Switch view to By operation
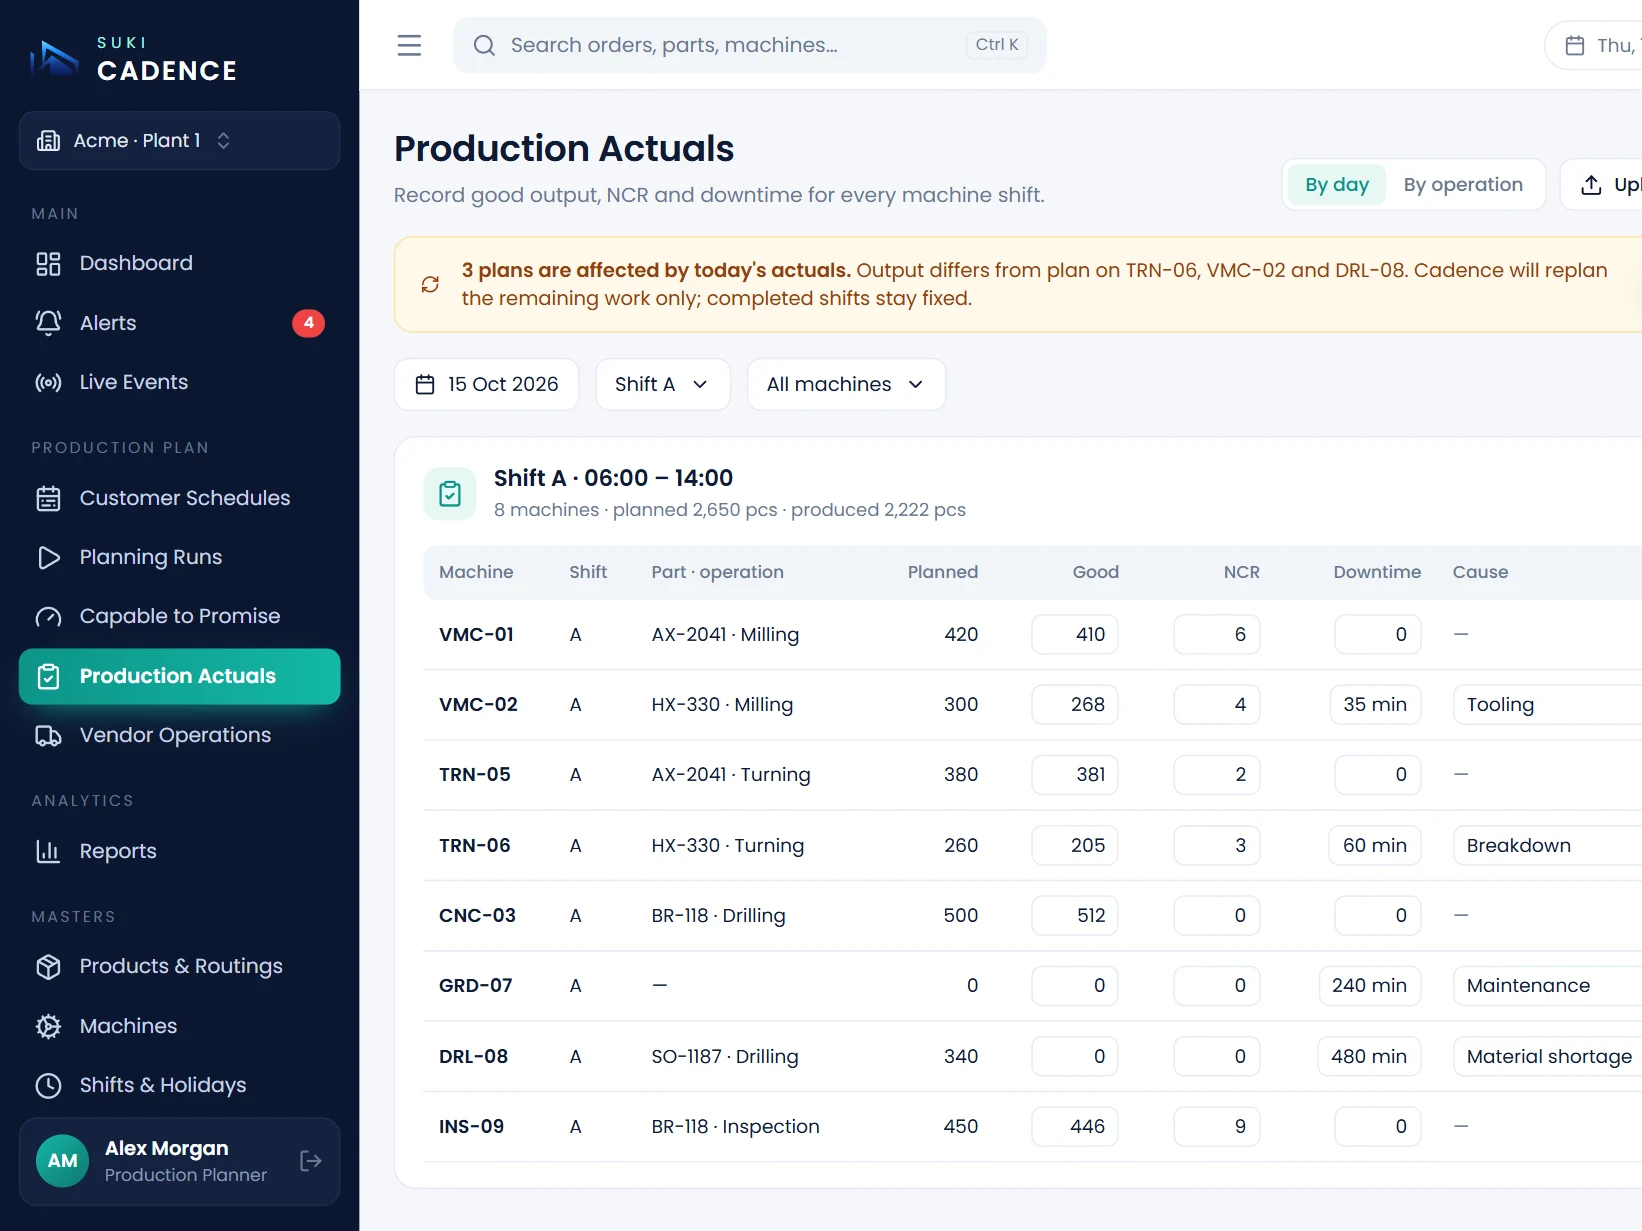Viewport: 1642px width, 1231px height. tap(1463, 185)
